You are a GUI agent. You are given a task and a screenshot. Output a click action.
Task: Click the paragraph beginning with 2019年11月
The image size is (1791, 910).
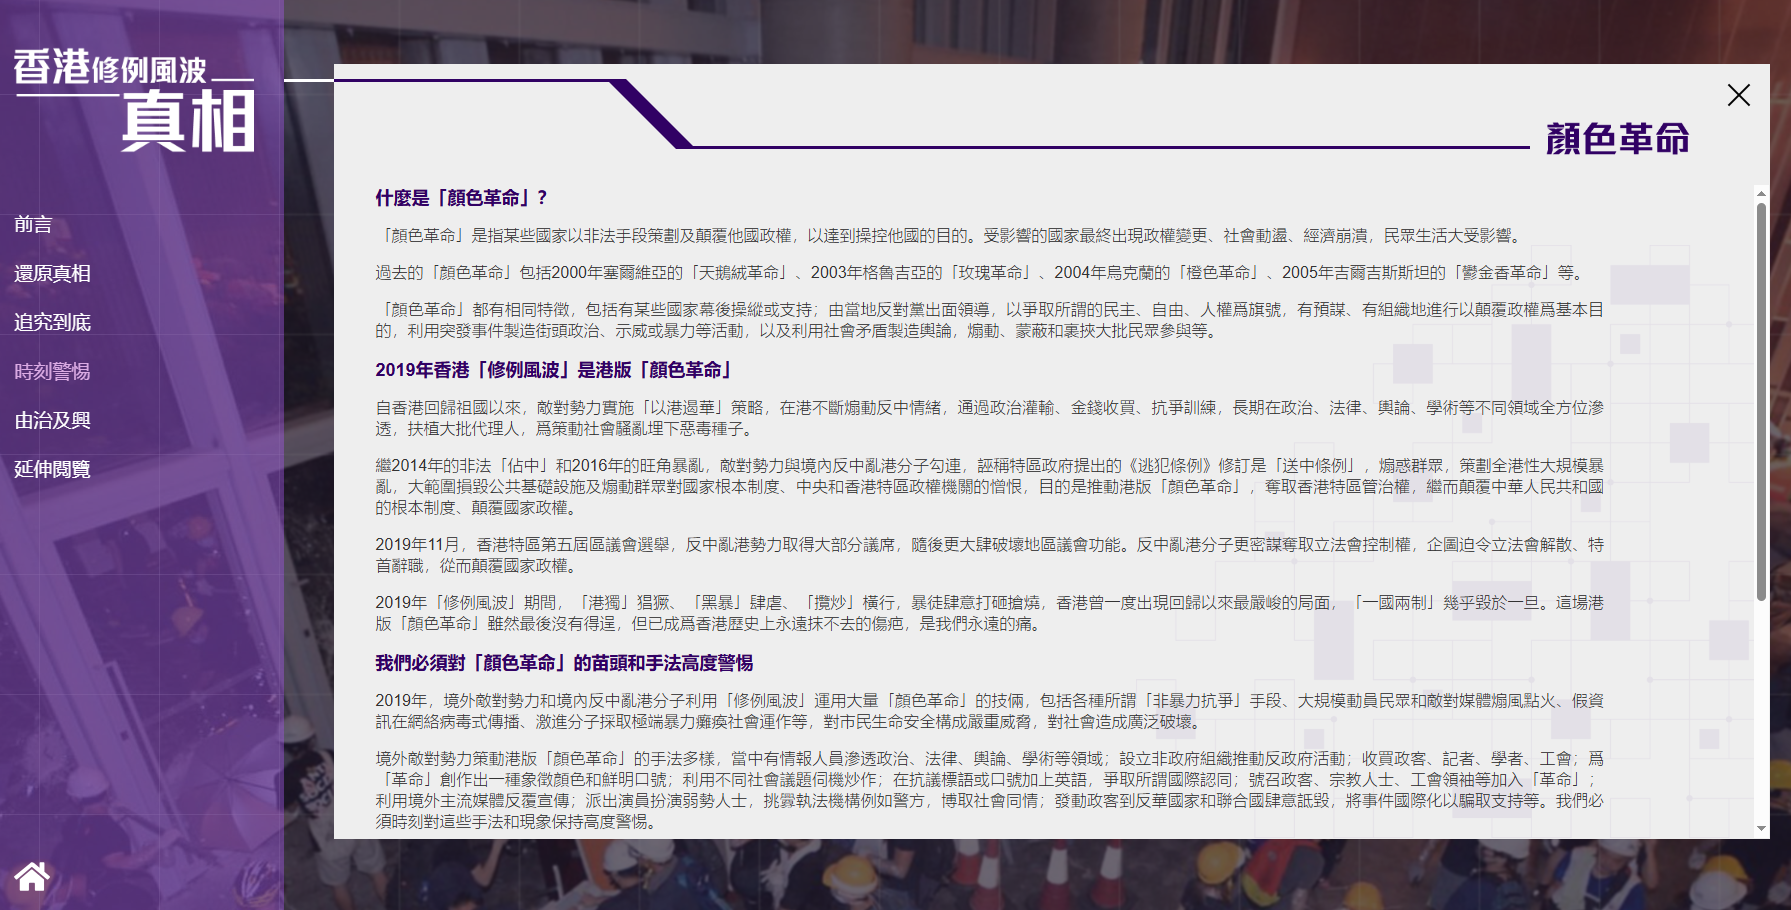[x=988, y=555]
